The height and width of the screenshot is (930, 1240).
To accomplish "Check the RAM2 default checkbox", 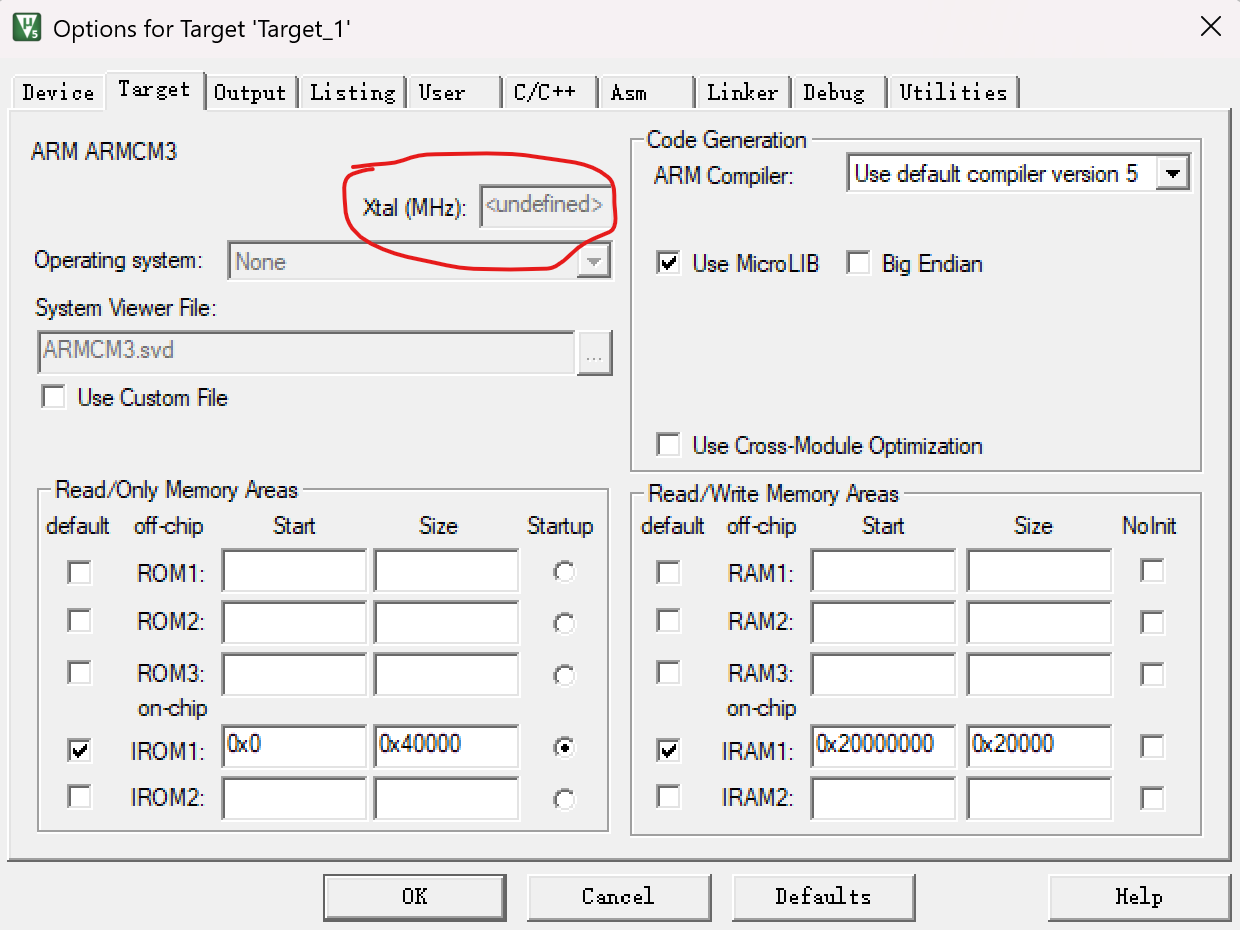I will pos(668,621).
